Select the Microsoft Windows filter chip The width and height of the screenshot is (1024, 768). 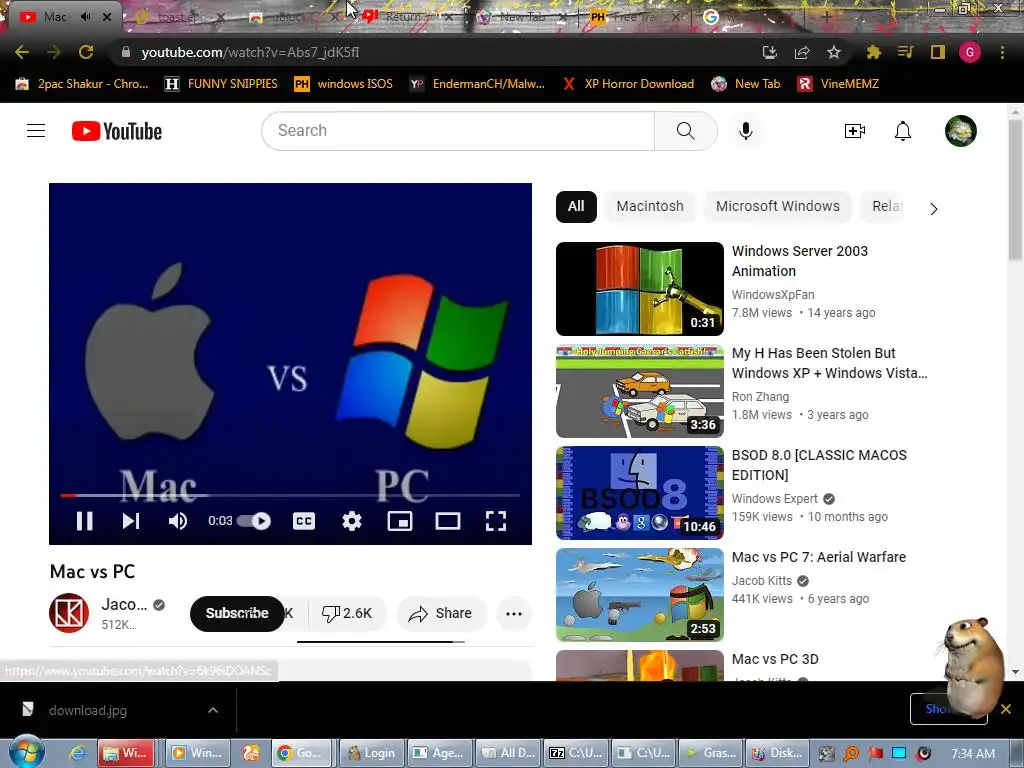click(777, 206)
